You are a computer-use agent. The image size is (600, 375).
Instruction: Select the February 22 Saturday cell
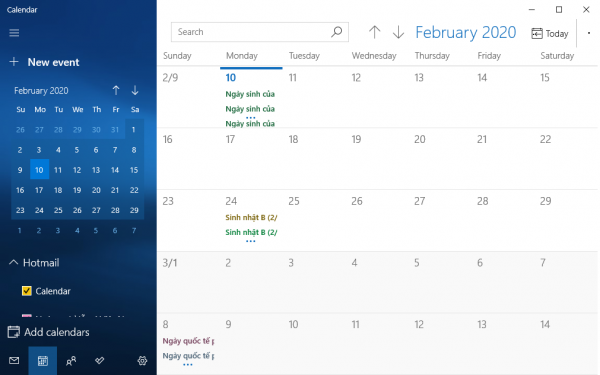(x=566, y=159)
